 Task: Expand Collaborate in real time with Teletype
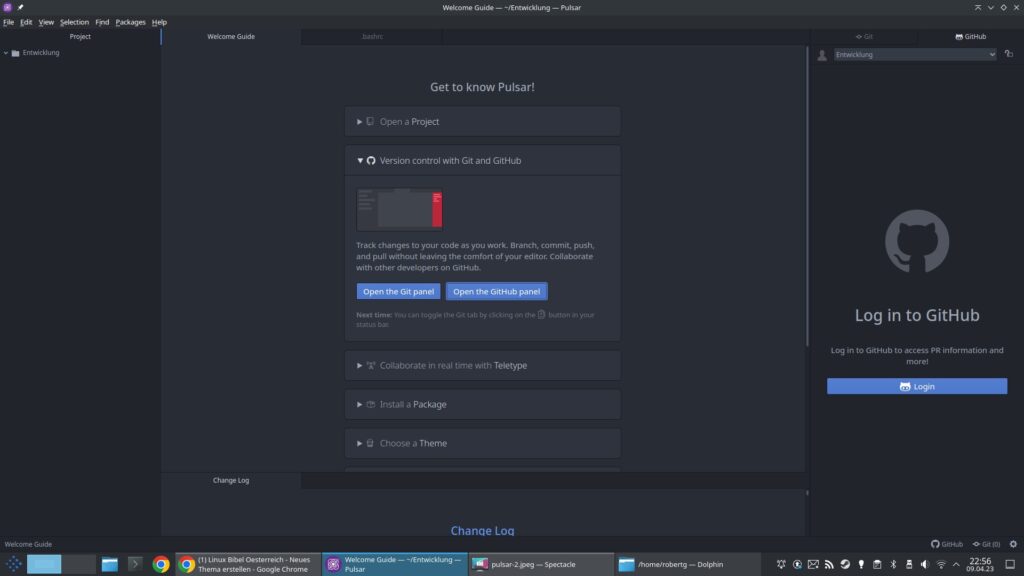(483, 366)
